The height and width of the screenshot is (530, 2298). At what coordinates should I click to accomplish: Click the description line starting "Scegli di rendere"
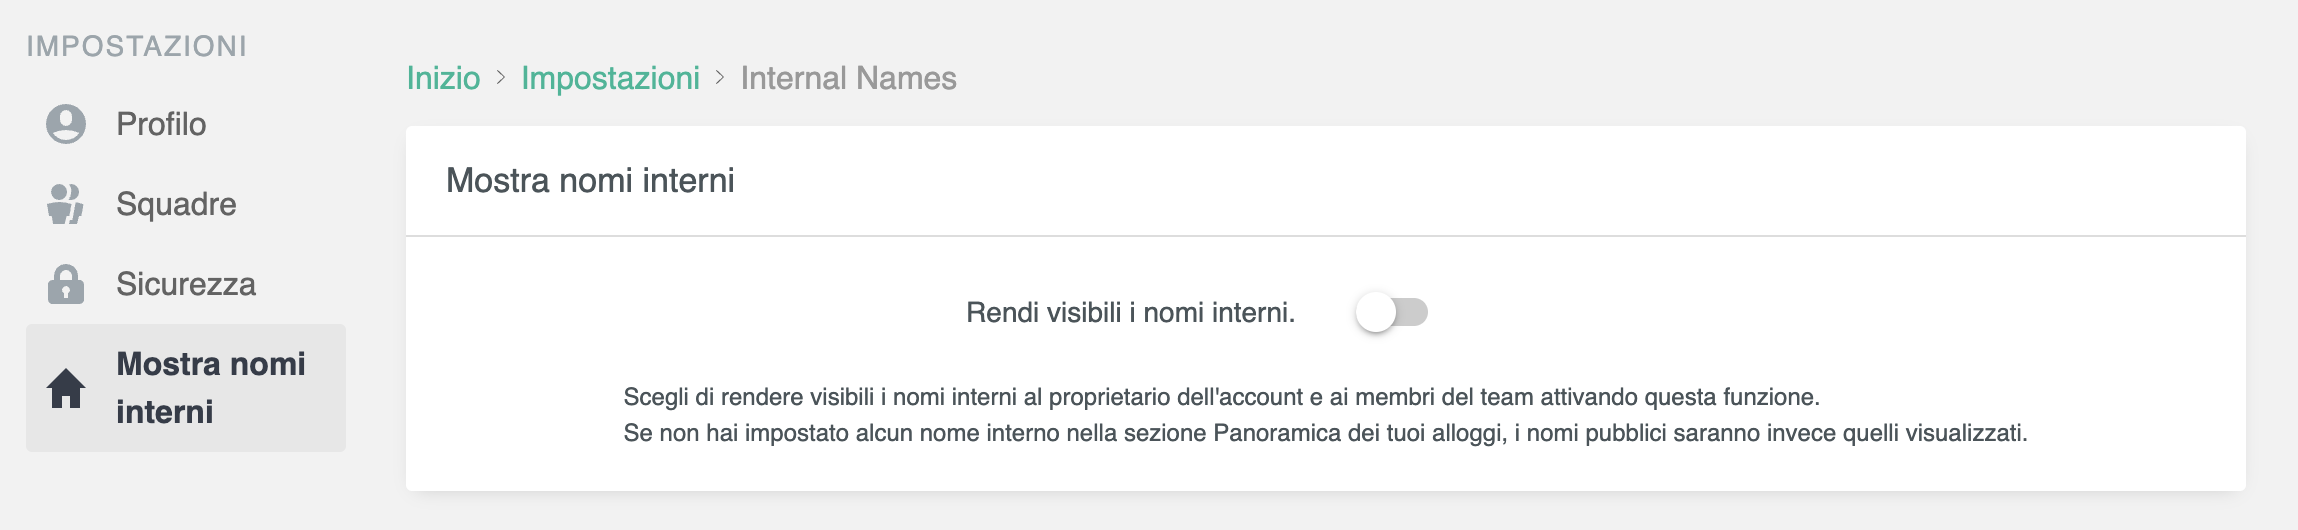coord(1221,397)
